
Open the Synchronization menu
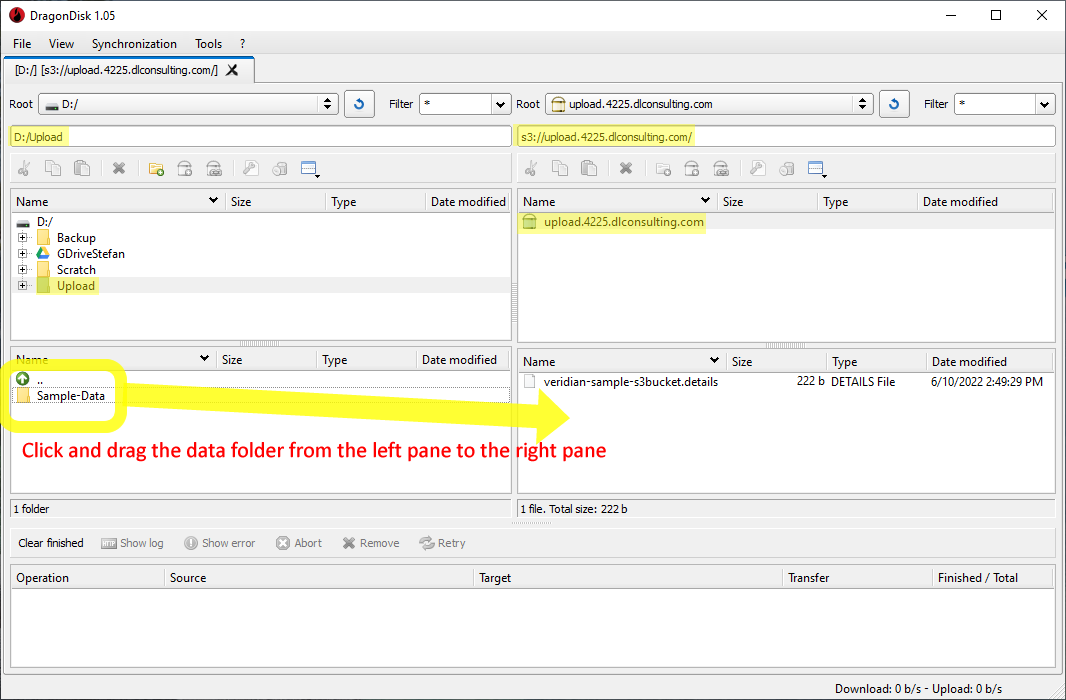(134, 43)
